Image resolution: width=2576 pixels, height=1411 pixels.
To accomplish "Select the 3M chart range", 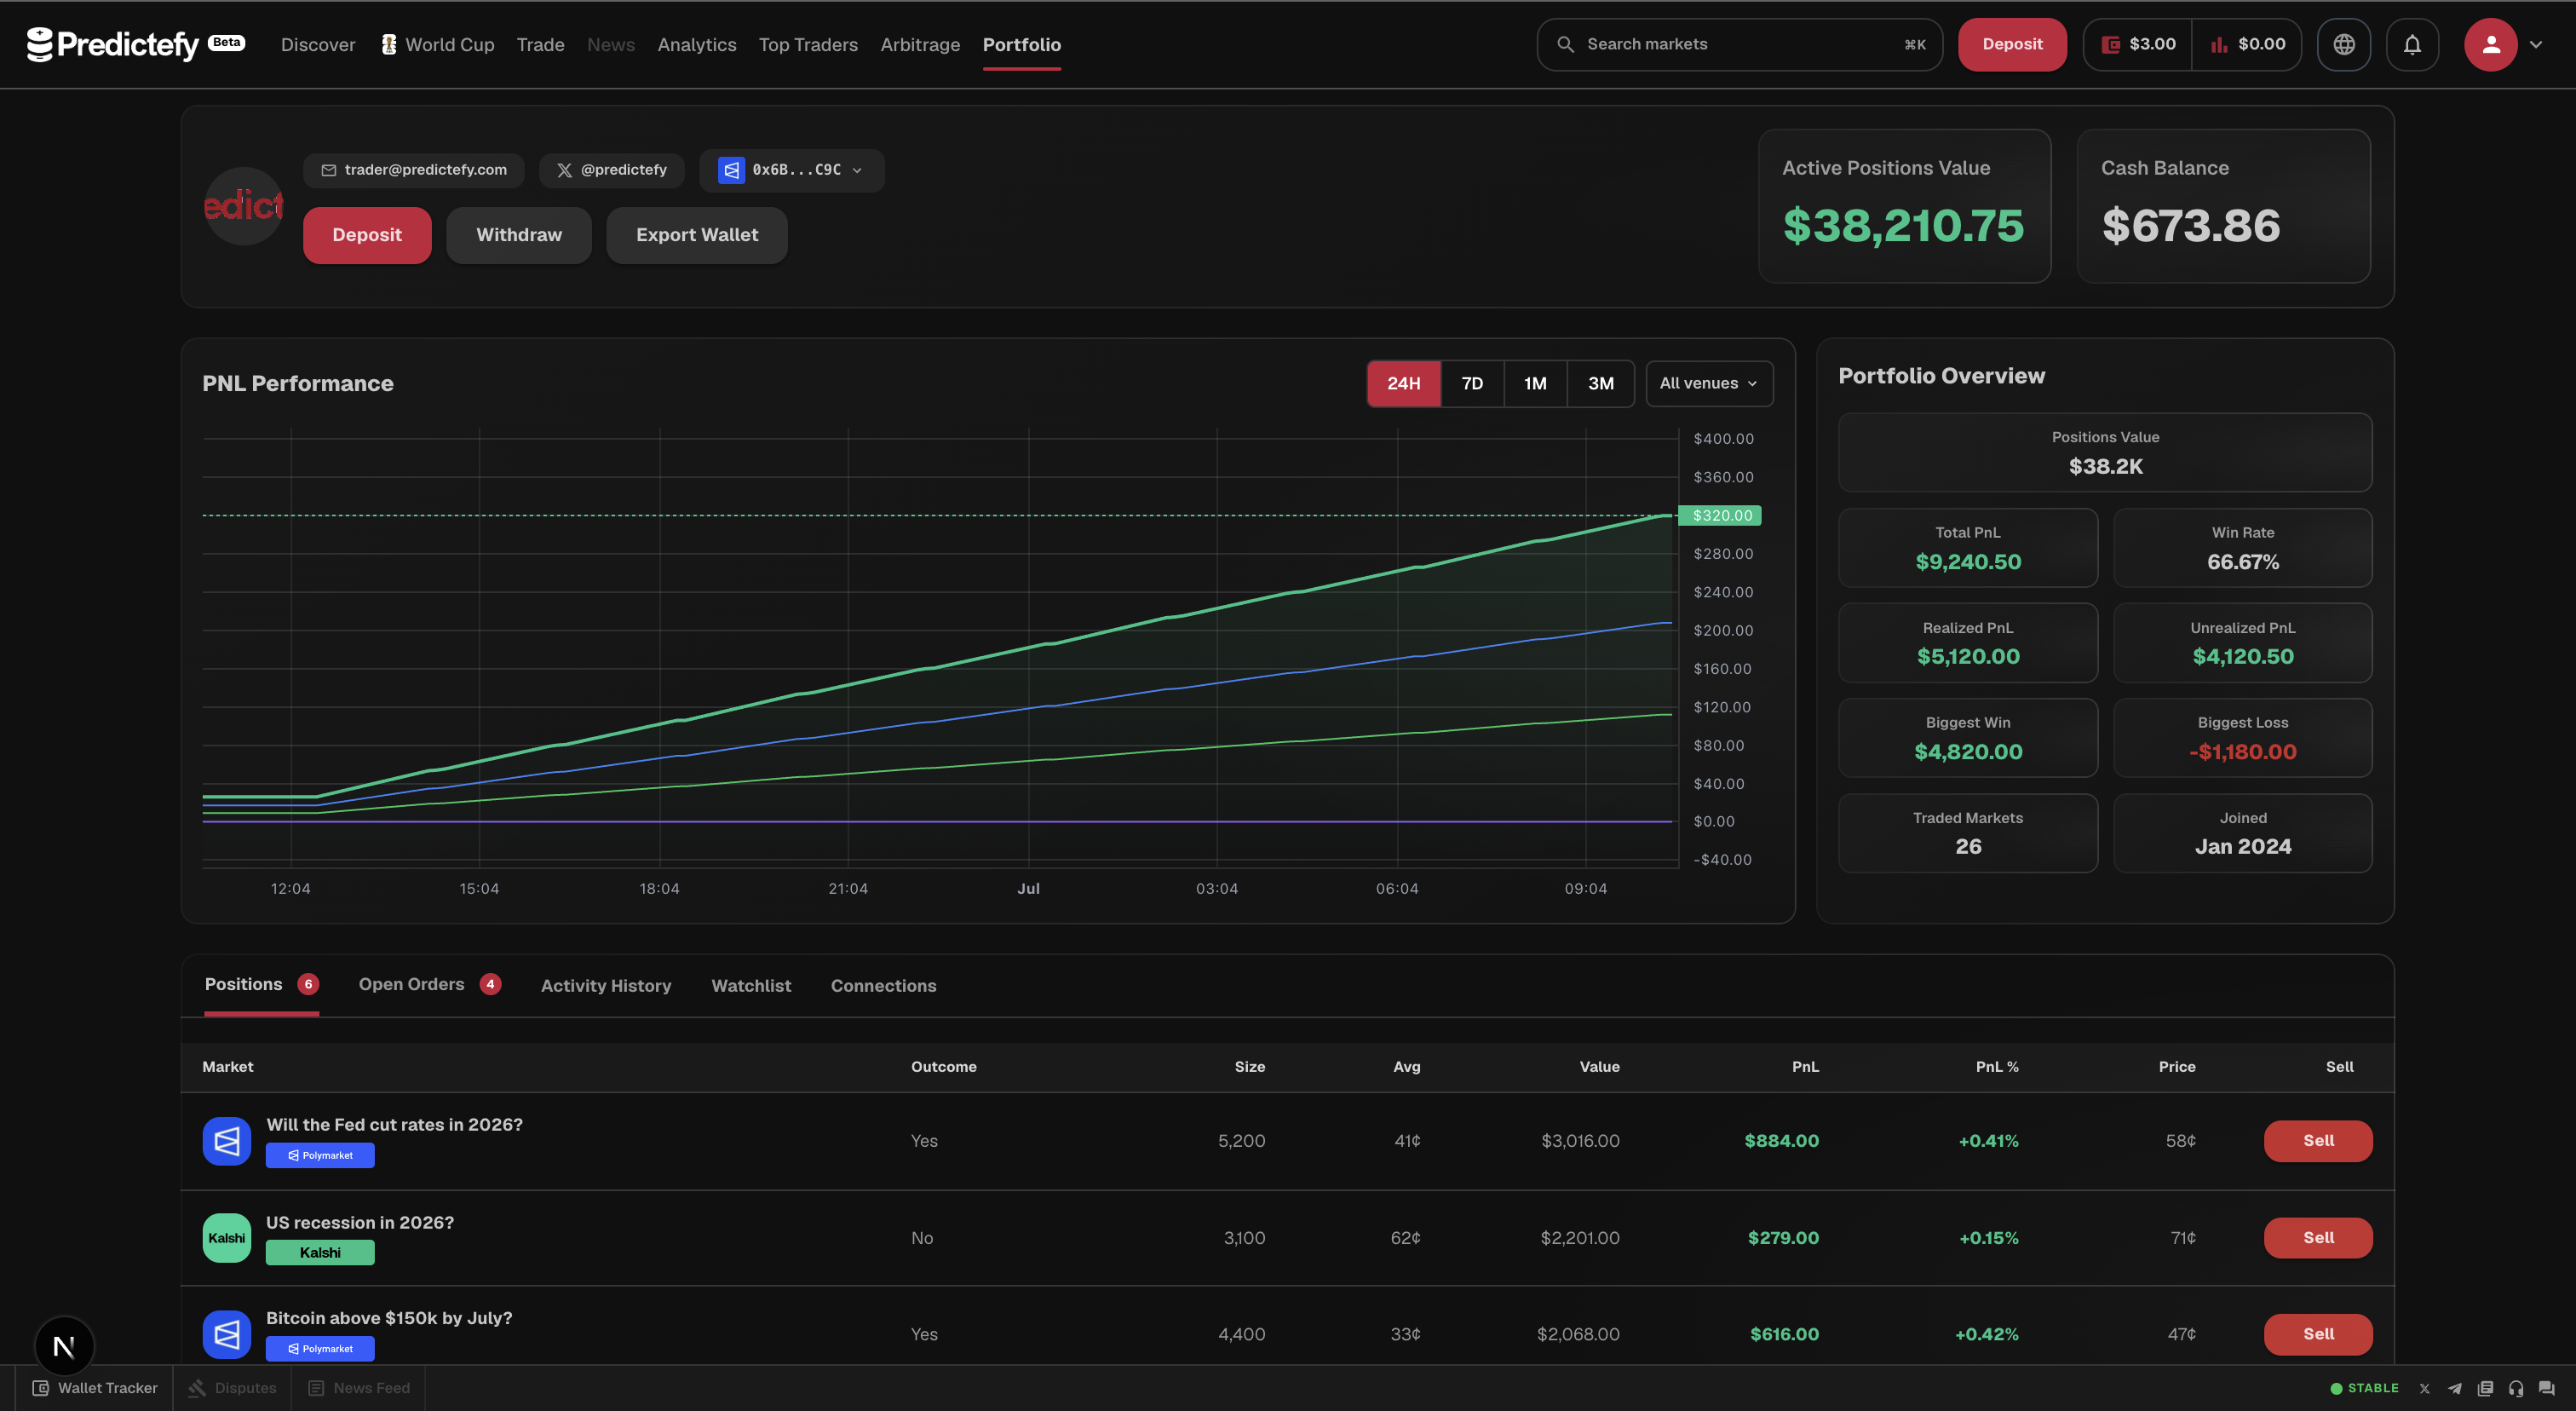I will click(1600, 384).
